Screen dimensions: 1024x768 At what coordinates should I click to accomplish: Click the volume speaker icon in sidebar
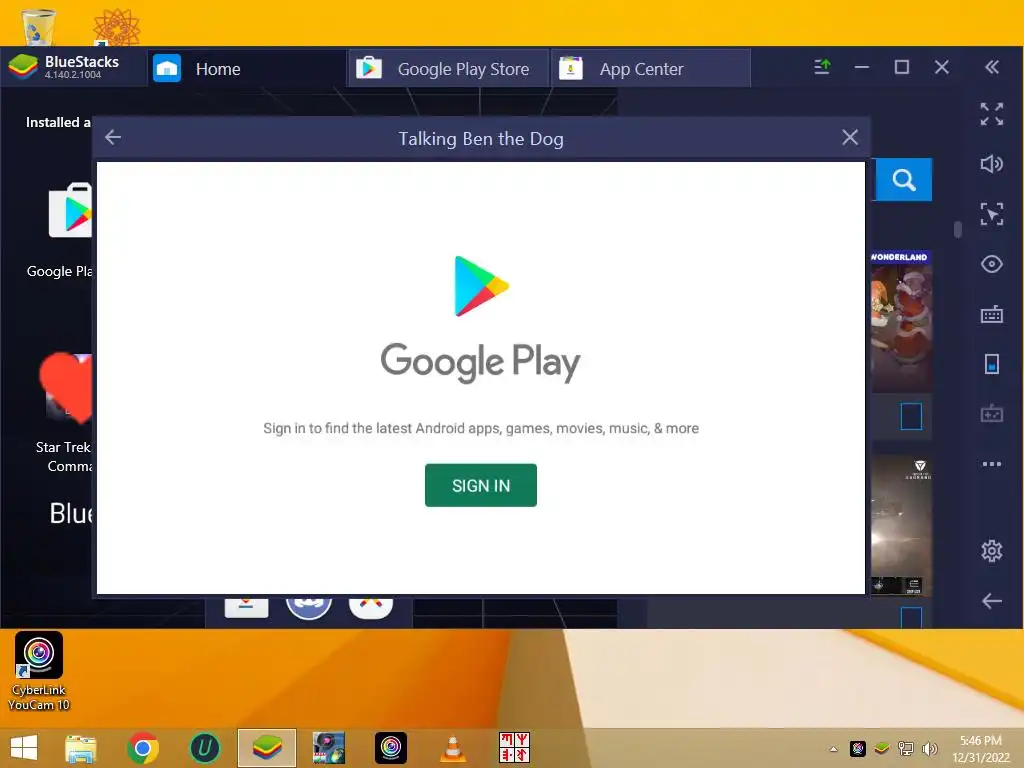pyautogui.click(x=991, y=164)
